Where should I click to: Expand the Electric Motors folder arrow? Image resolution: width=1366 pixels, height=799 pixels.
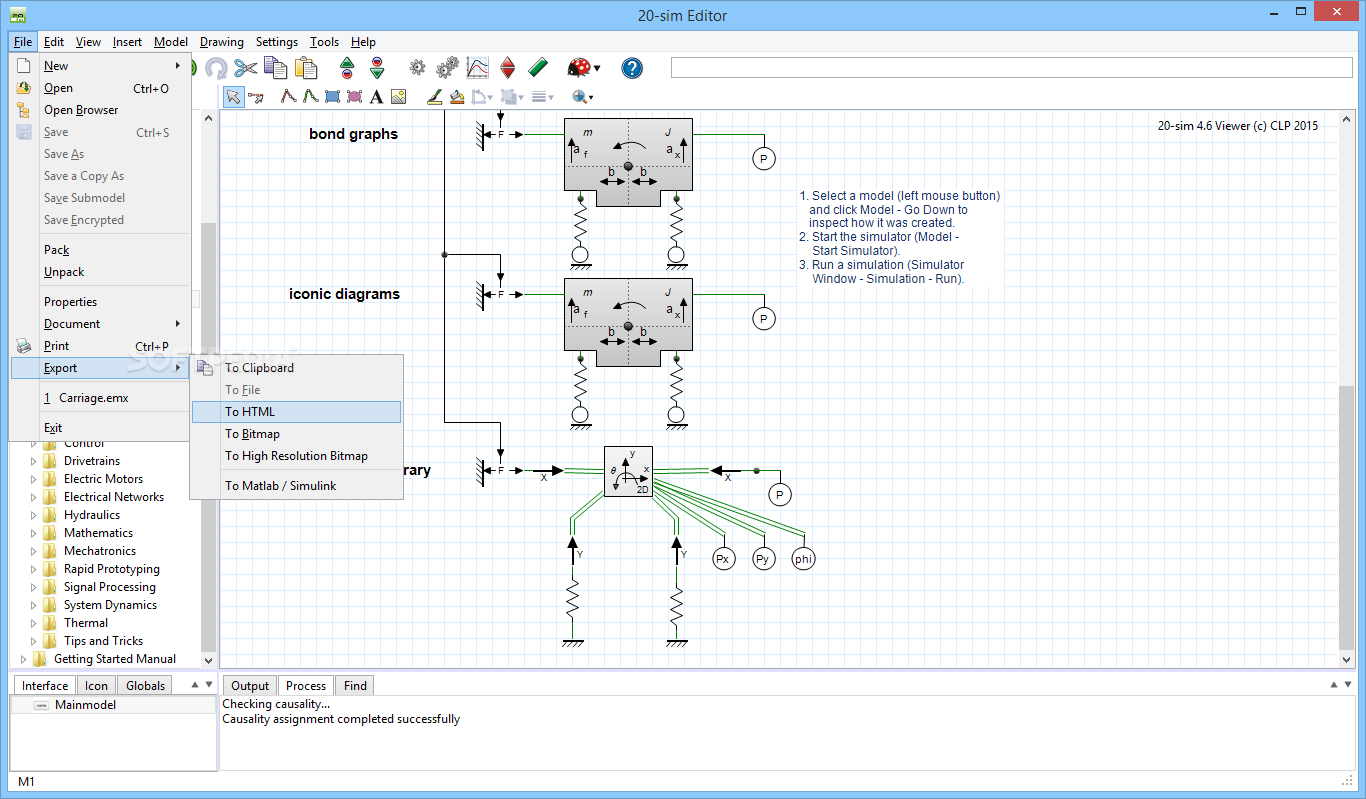33,479
